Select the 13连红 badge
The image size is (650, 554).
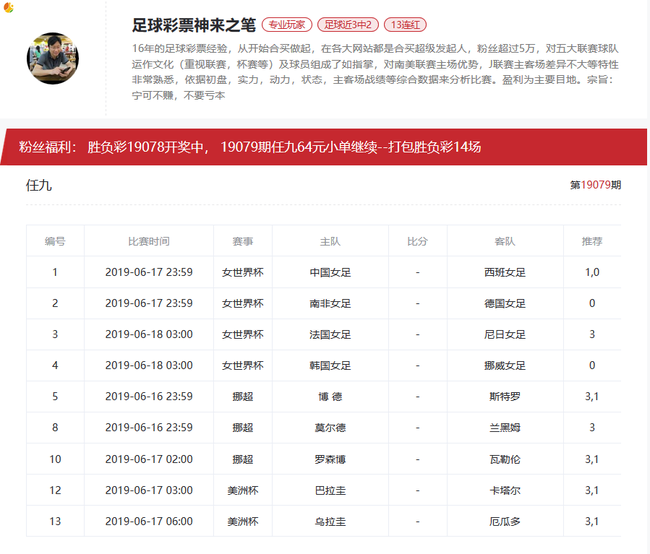[405, 25]
